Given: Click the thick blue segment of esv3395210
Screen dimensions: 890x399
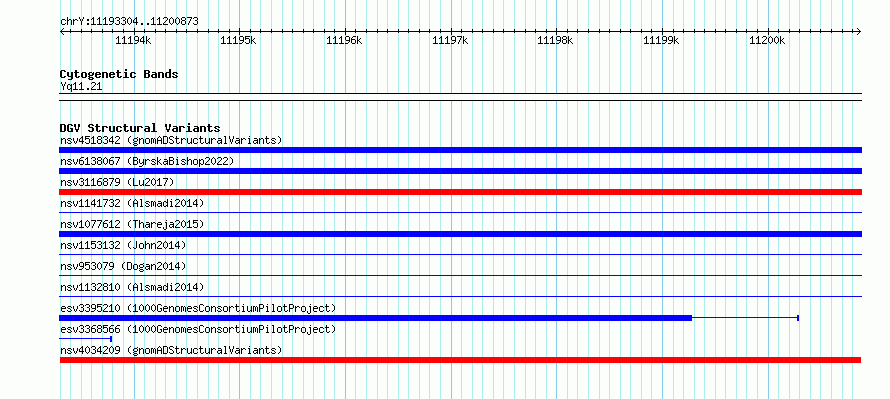Looking at the screenshot, I should 375,318.
